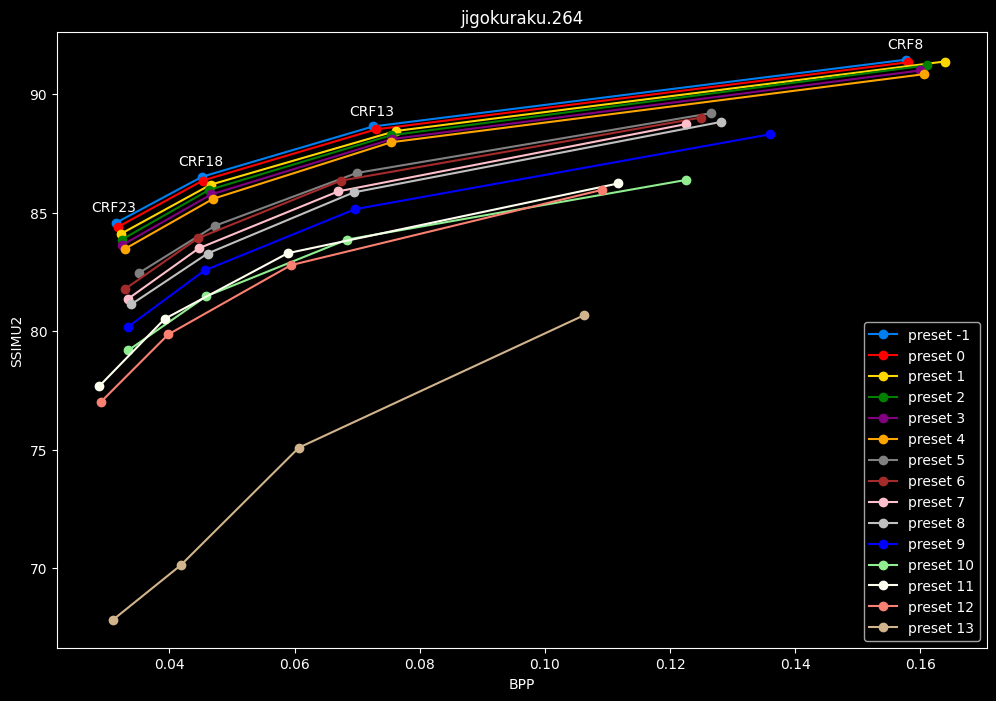This screenshot has width=996, height=701.
Task: Click the leftmost salmon preset 12 data point
Action: 102,403
